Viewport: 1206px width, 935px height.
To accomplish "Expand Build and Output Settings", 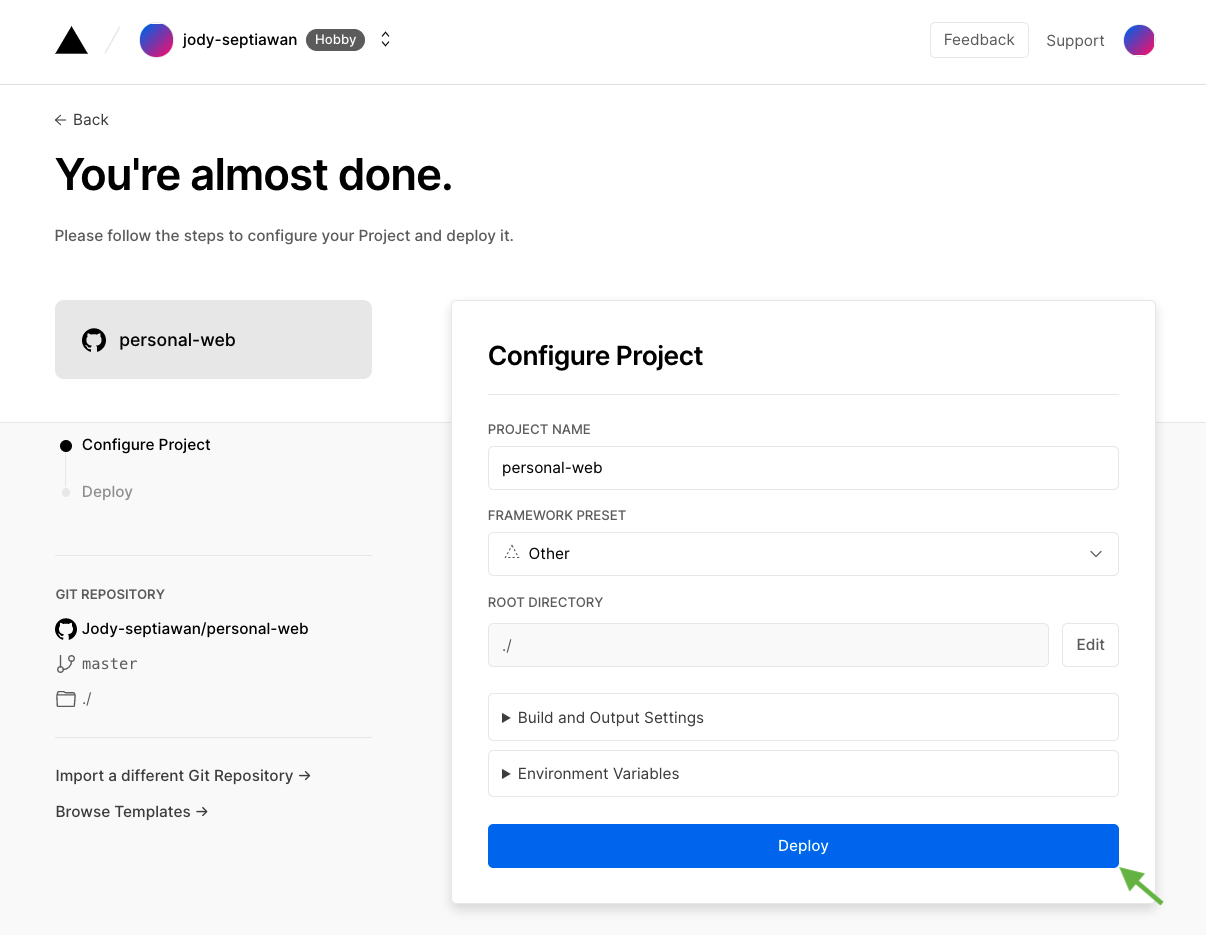I will (803, 717).
